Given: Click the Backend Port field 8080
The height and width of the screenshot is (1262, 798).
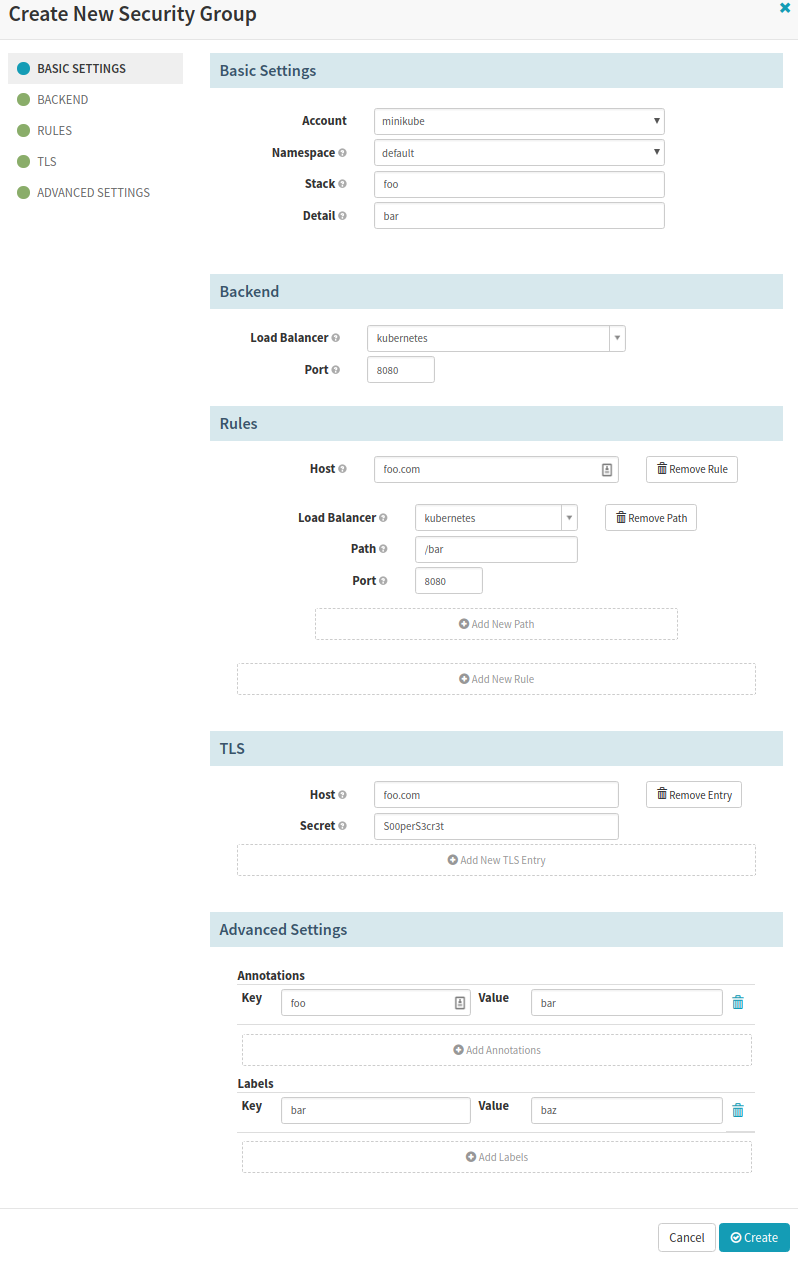Looking at the screenshot, I should 401,370.
